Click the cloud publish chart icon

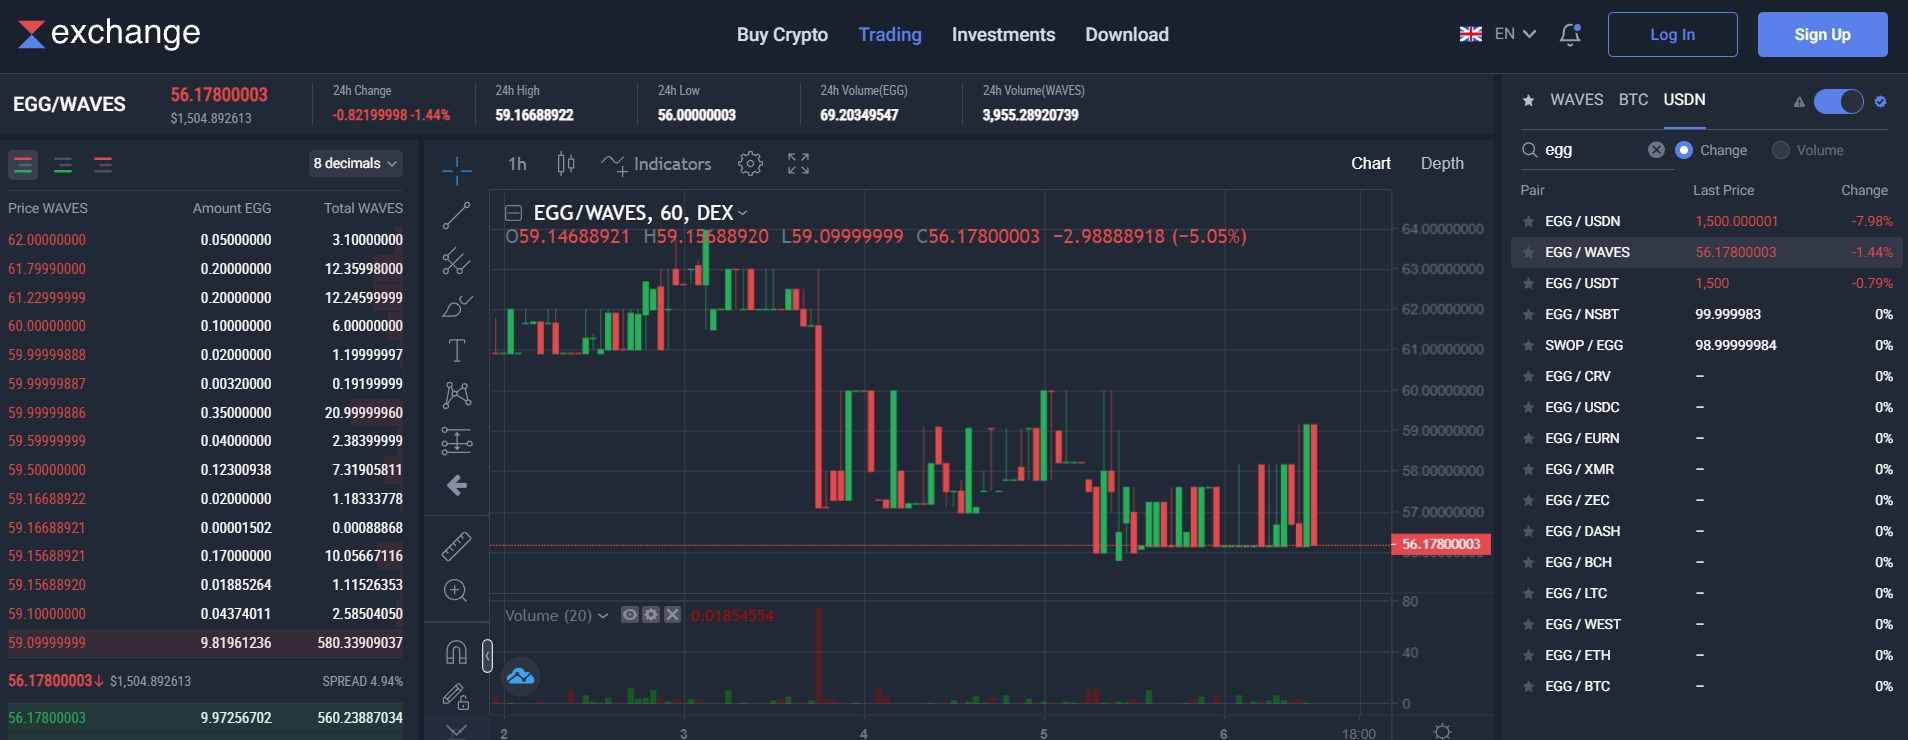521,677
